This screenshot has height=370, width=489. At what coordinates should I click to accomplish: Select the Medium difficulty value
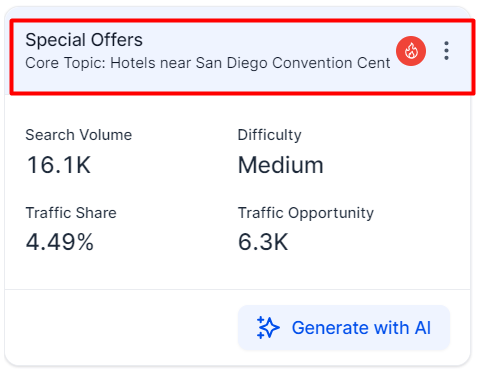coord(281,165)
